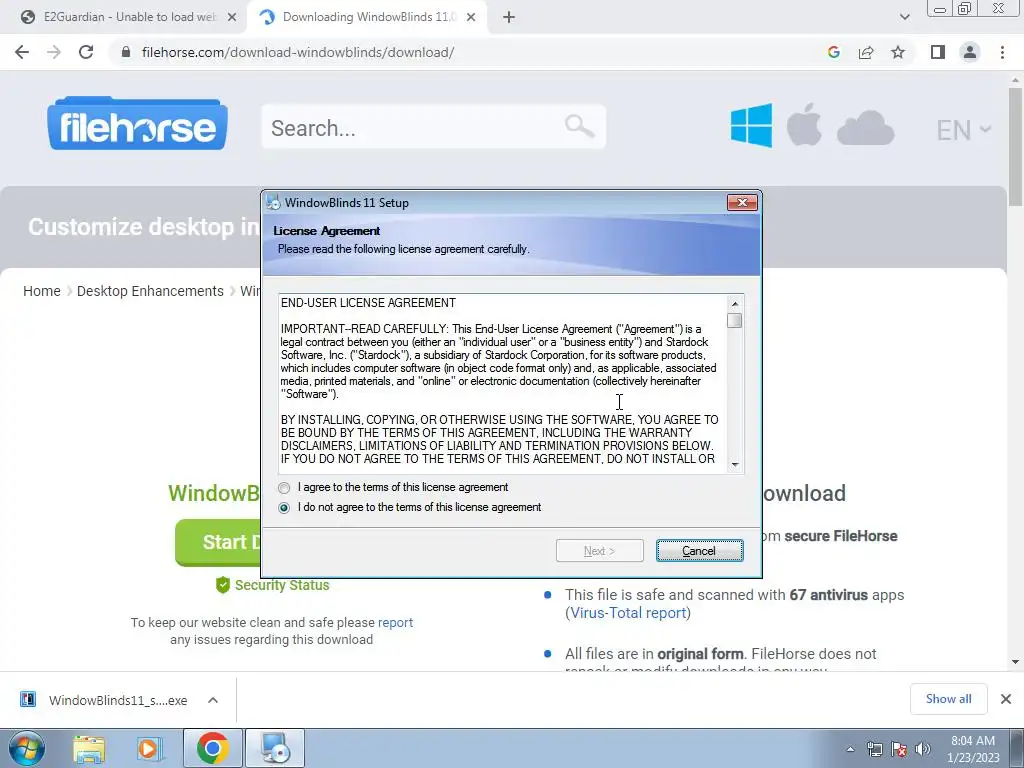Click the 'report' link

click(395, 622)
